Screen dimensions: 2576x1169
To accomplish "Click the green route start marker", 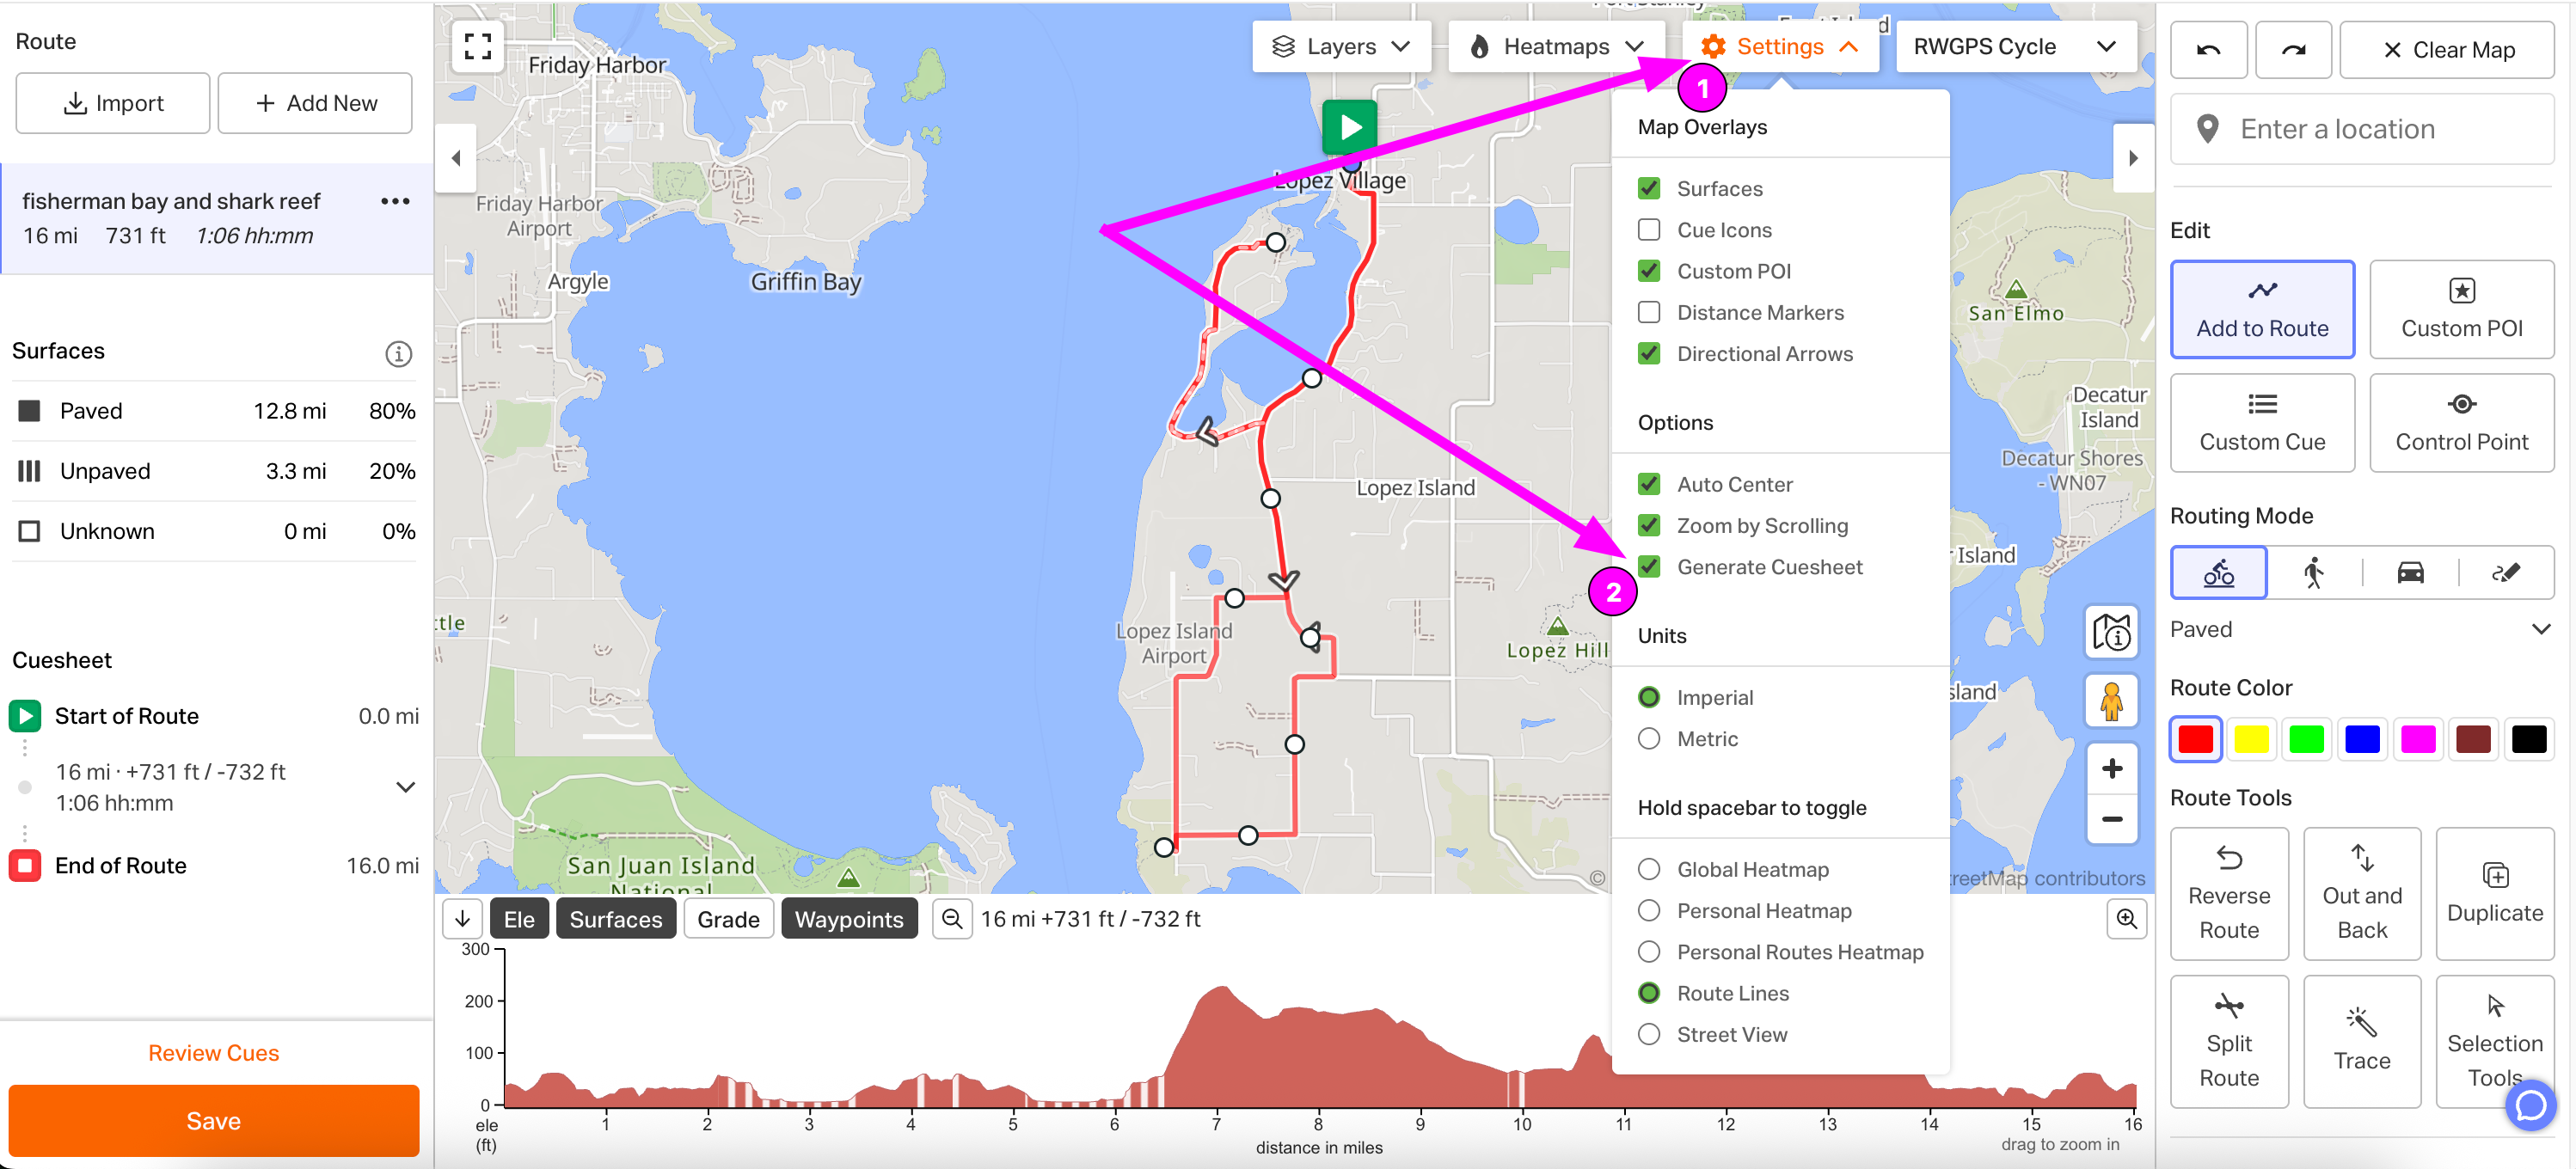I will pyautogui.click(x=1349, y=127).
